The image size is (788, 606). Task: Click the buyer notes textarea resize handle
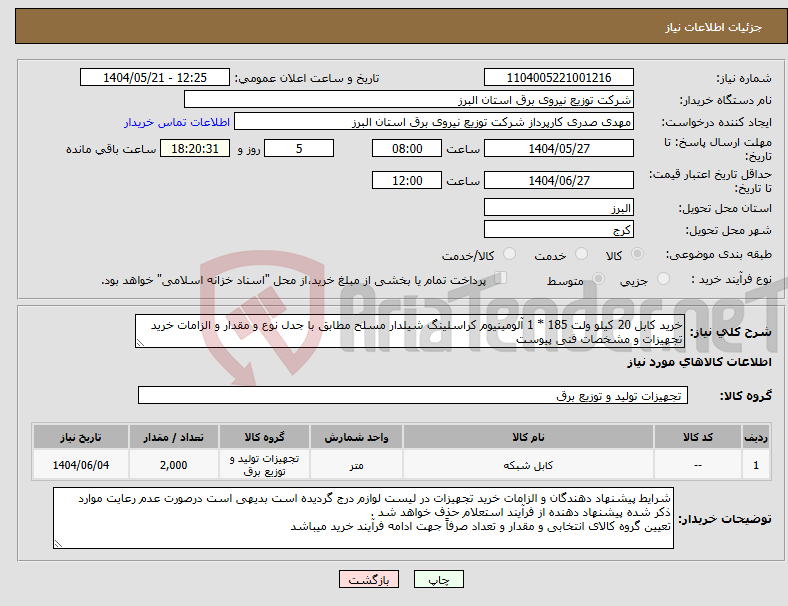click(58, 543)
